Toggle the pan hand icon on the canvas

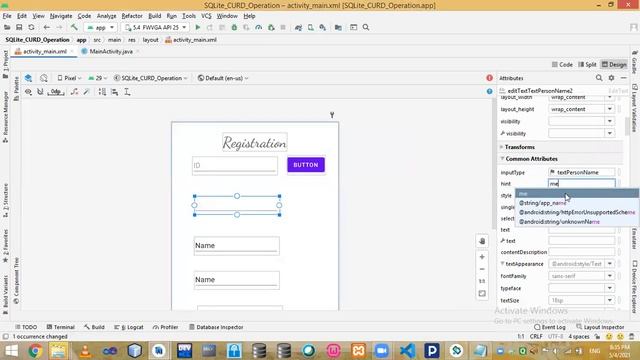pos(482,241)
